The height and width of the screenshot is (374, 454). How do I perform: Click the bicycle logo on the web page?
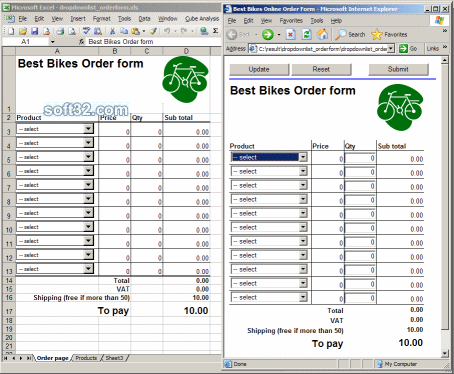pos(400,107)
